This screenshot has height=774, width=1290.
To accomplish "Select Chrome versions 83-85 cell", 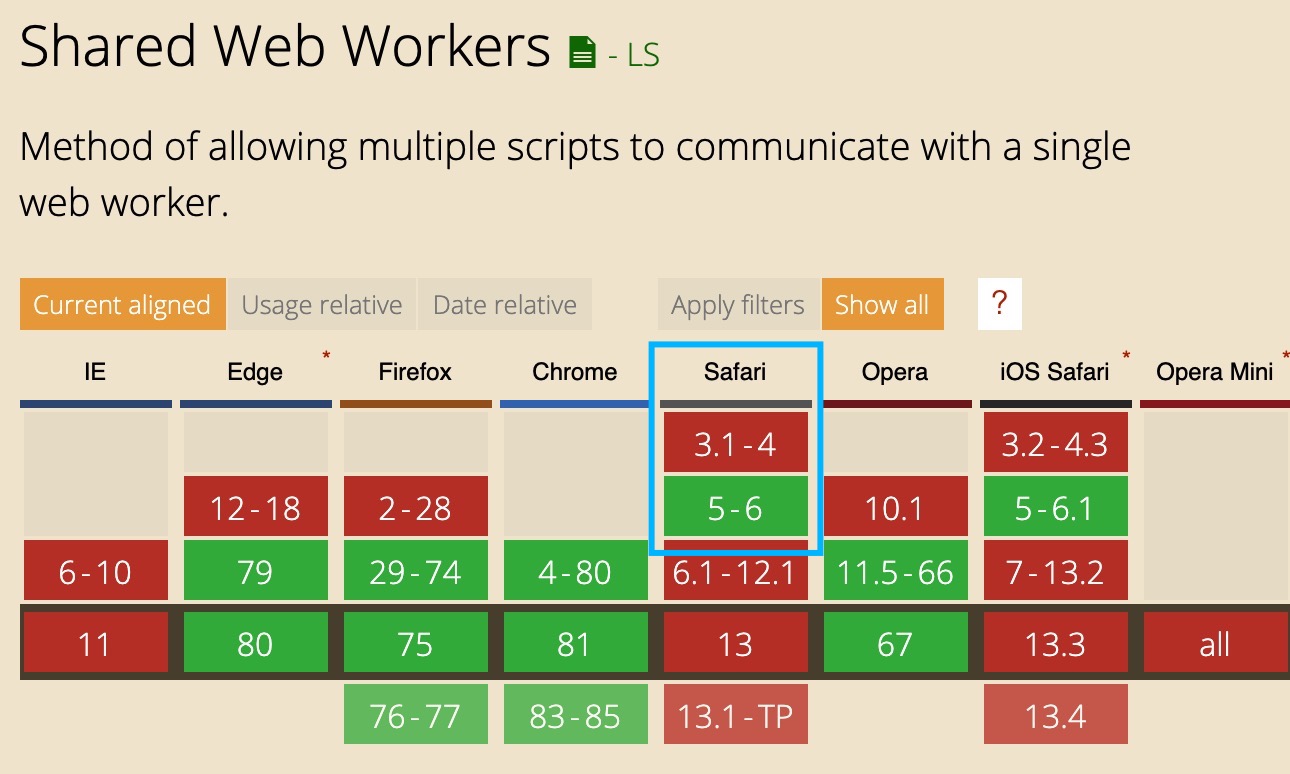I will [x=575, y=715].
